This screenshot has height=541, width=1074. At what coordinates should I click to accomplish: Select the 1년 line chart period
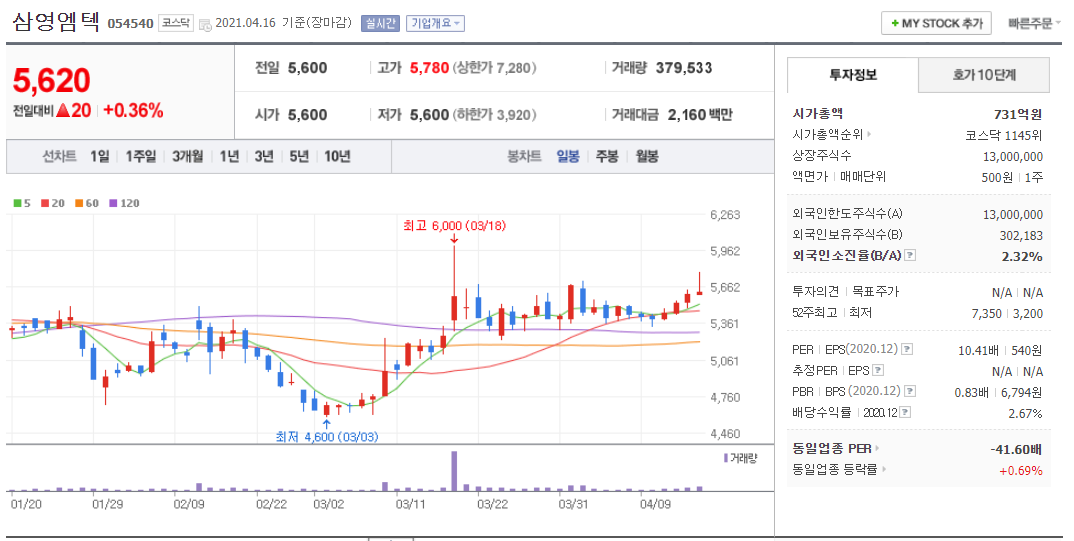[x=229, y=157]
